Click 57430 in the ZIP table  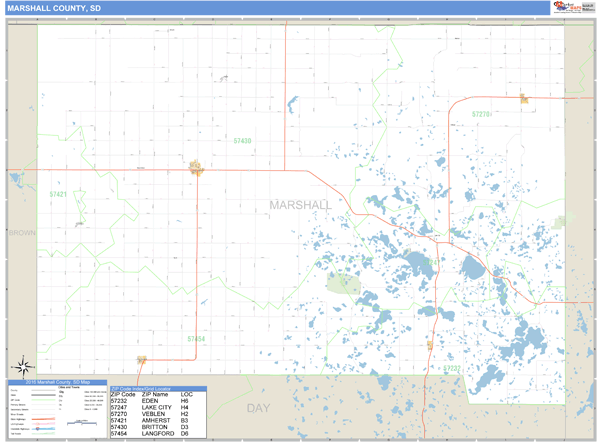(x=119, y=427)
